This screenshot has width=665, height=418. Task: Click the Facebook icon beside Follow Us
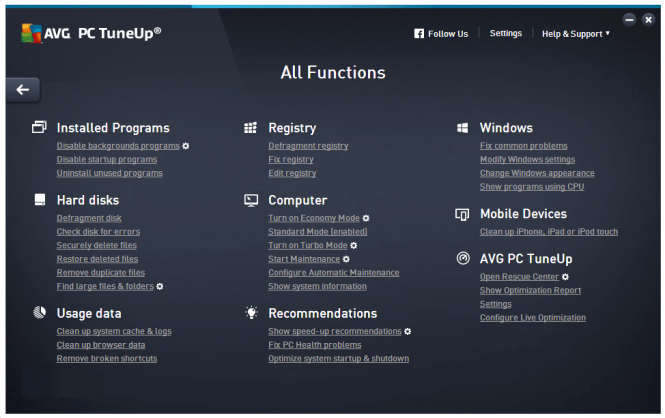[x=419, y=34]
